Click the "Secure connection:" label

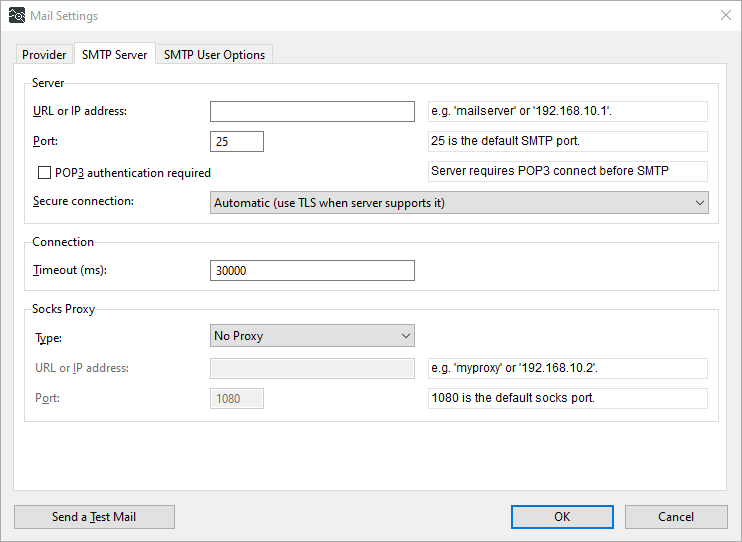pyautogui.click(x=83, y=201)
